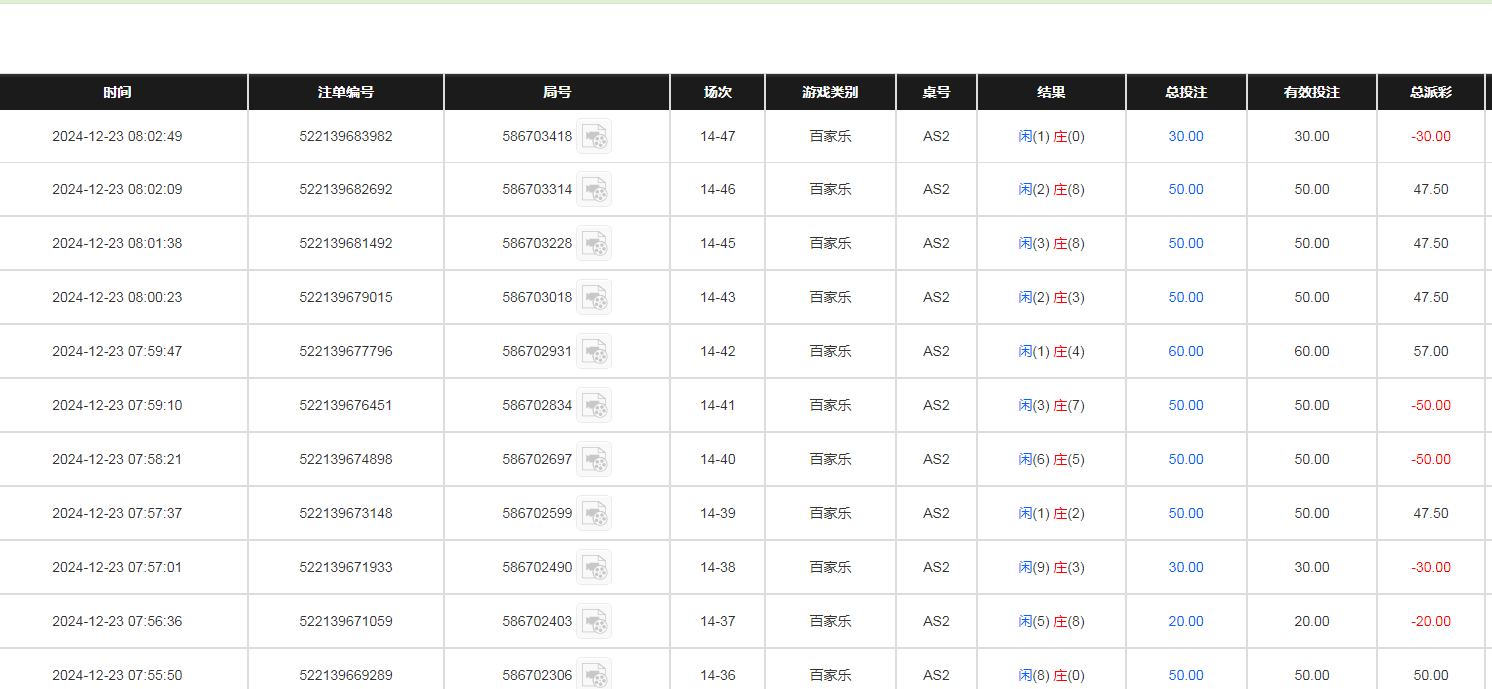Click video icon for round 586702834

pos(594,406)
